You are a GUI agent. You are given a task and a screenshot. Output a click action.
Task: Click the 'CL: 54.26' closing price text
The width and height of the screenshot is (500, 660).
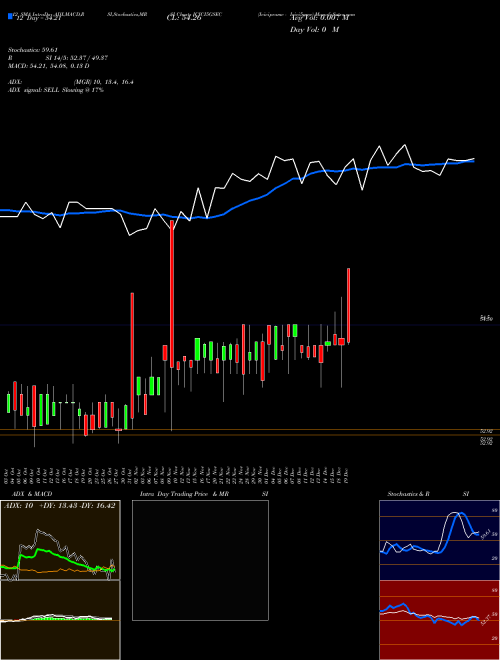[184, 18]
